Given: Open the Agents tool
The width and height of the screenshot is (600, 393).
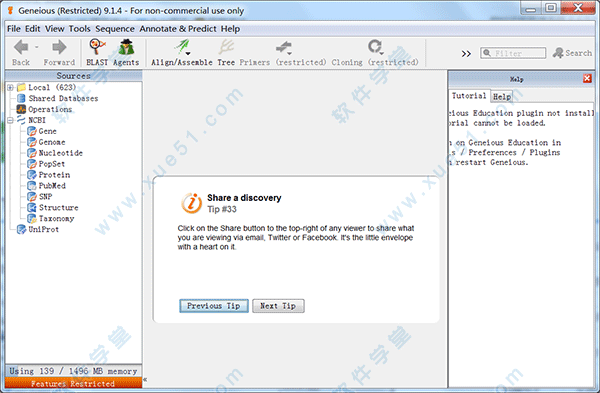Looking at the screenshot, I should click(126, 52).
